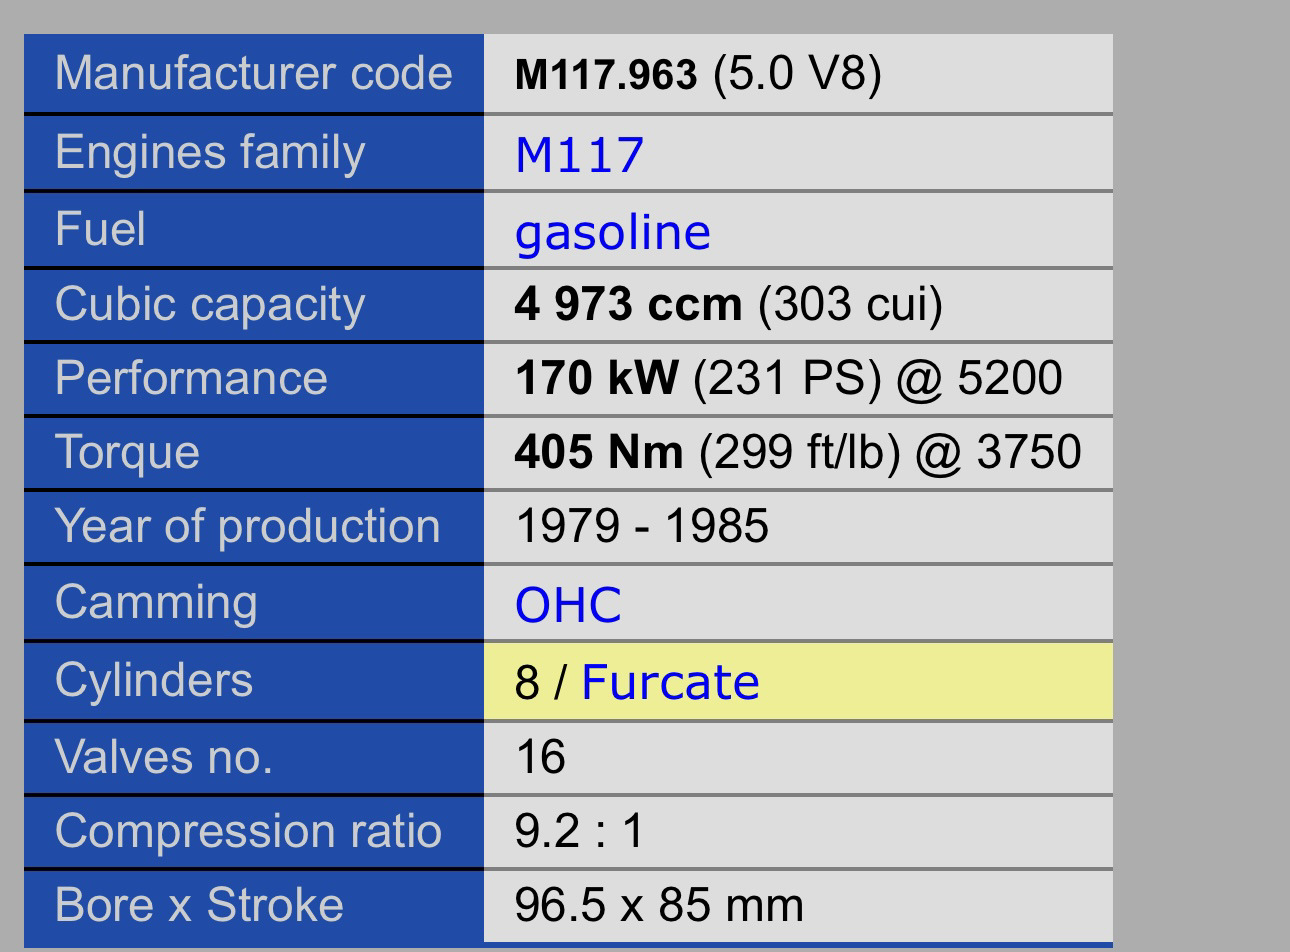The height and width of the screenshot is (952, 1290).
Task: Open the M117 engines family link
Action: click(578, 155)
